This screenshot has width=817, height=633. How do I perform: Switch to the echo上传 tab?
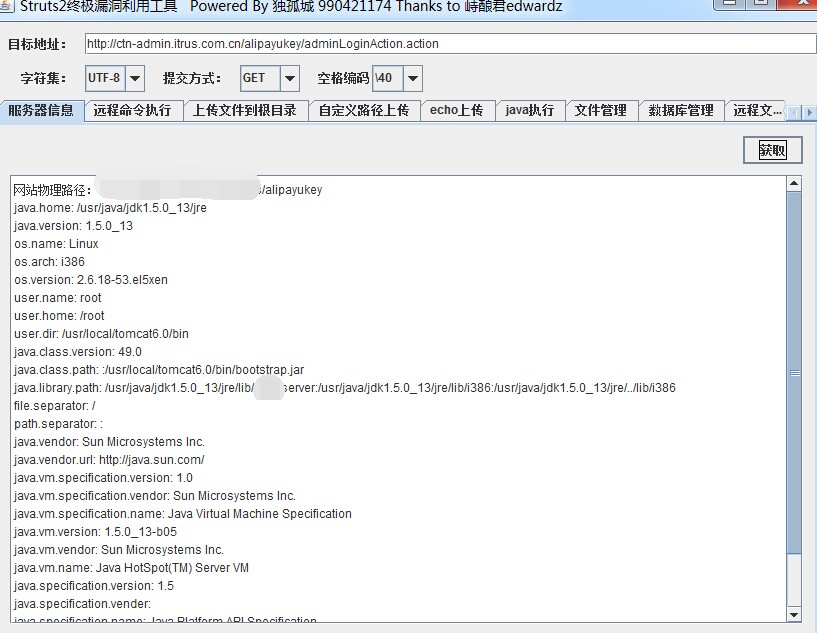tap(456, 110)
